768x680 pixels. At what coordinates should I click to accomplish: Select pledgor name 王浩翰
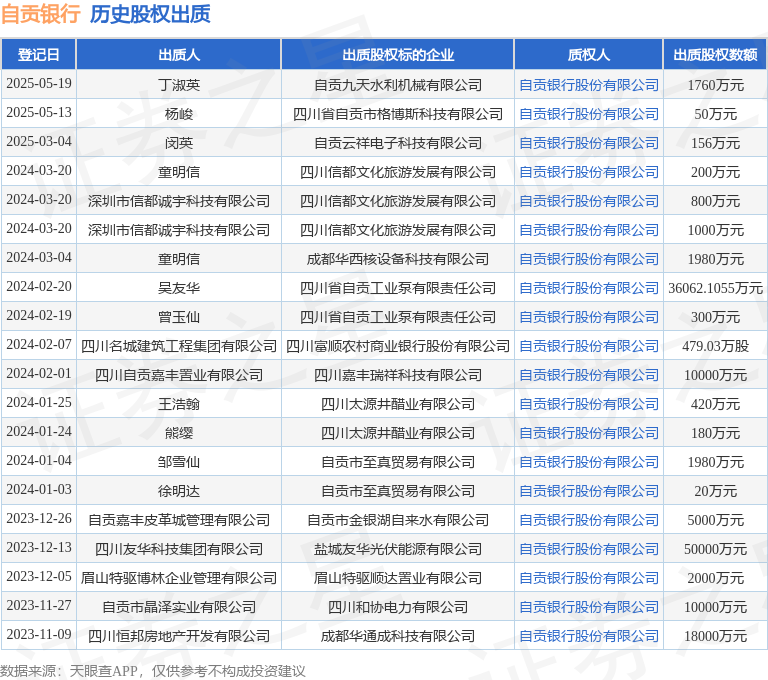(179, 404)
